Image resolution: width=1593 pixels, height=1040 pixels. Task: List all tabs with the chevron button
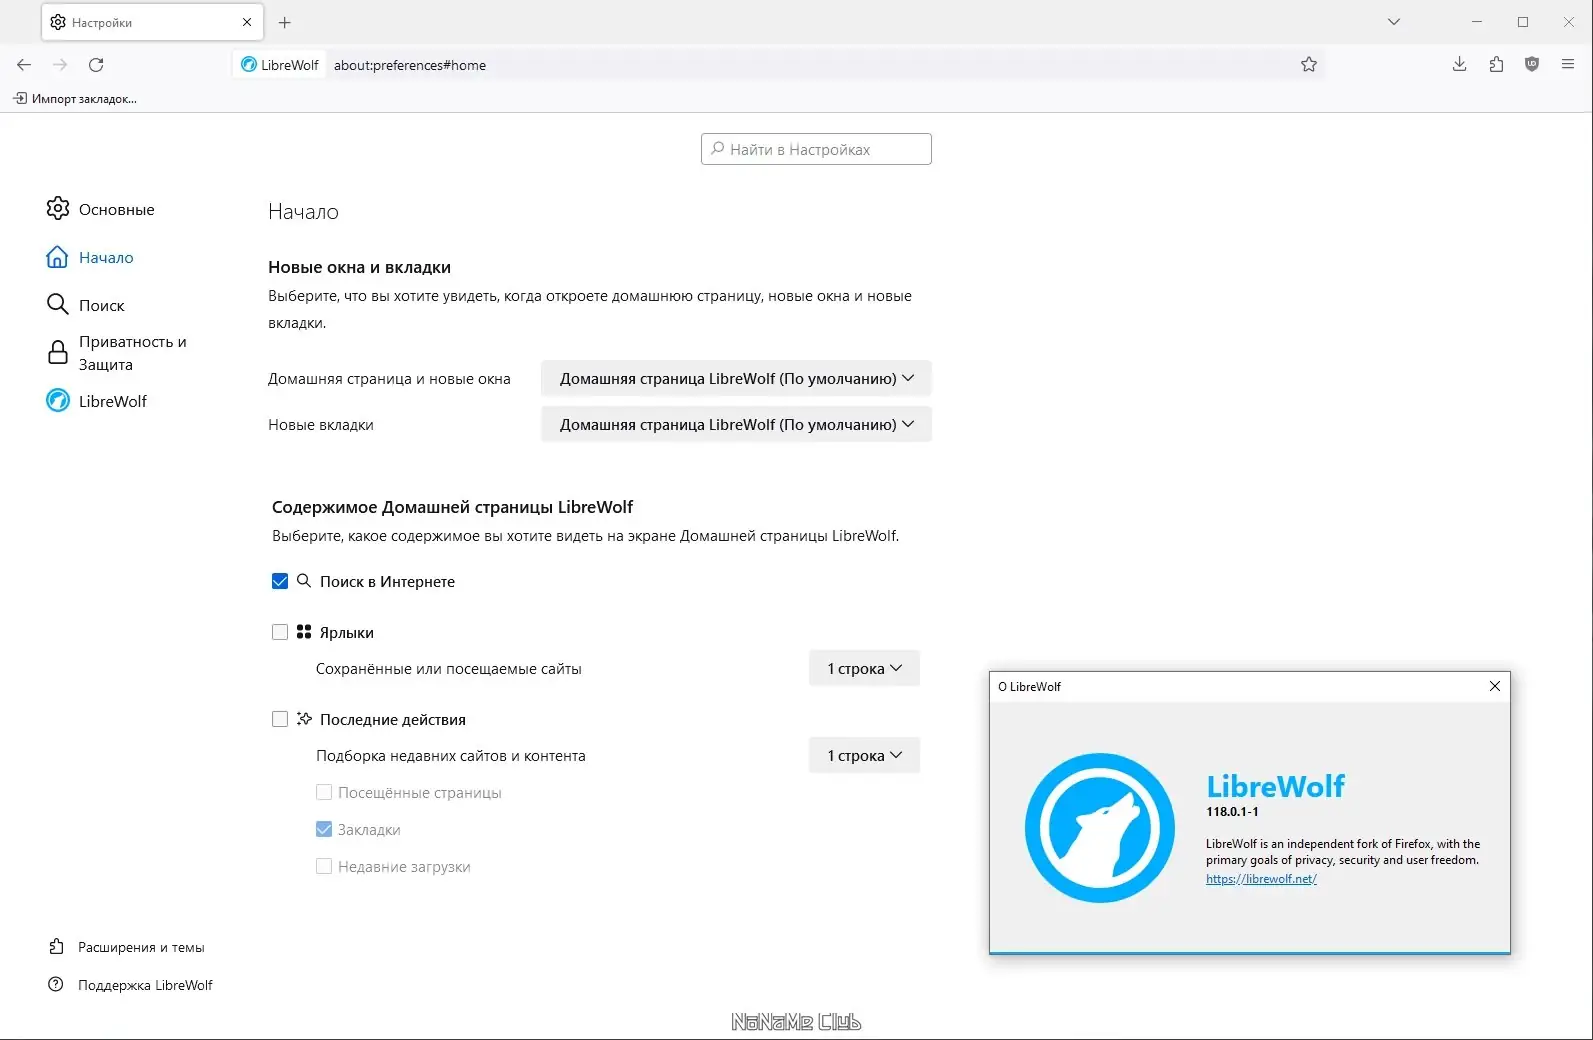pos(1394,22)
